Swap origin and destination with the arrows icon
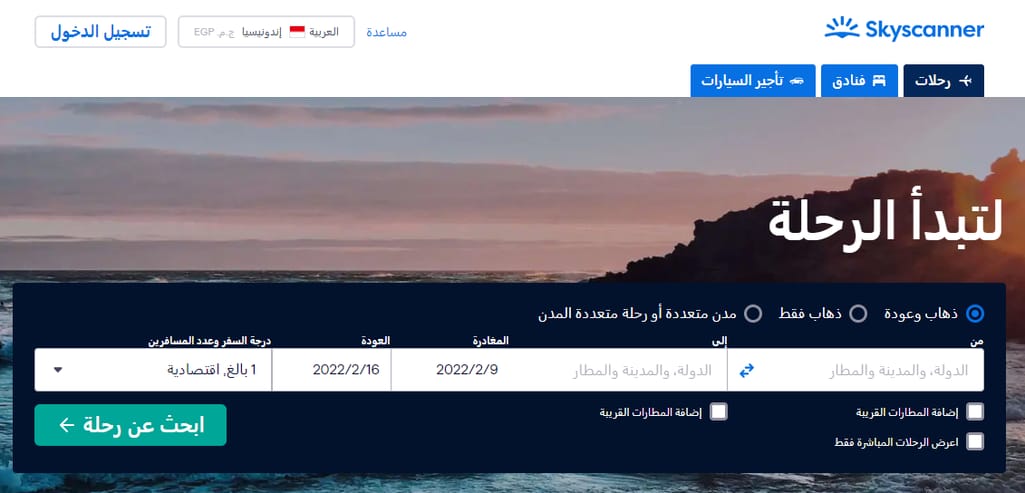Screen dimensions: 1025x493 (x=747, y=370)
